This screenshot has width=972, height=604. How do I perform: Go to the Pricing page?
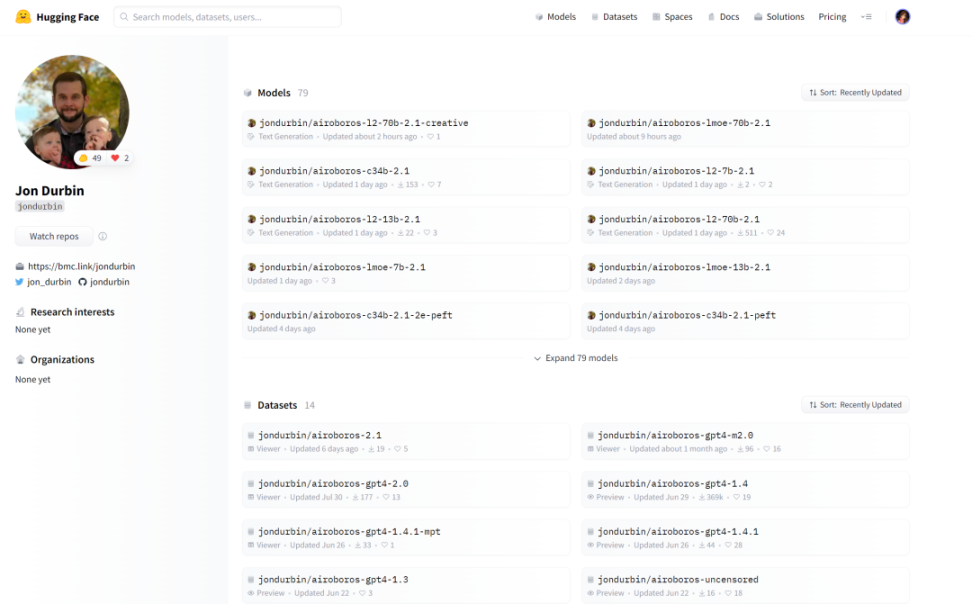click(x=832, y=17)
